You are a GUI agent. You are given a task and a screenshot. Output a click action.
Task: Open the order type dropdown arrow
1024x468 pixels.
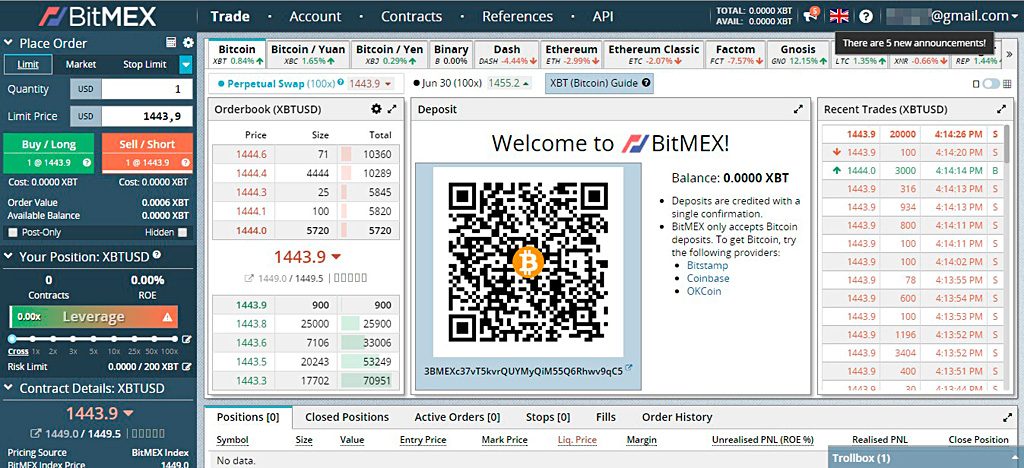coord(185,64)
